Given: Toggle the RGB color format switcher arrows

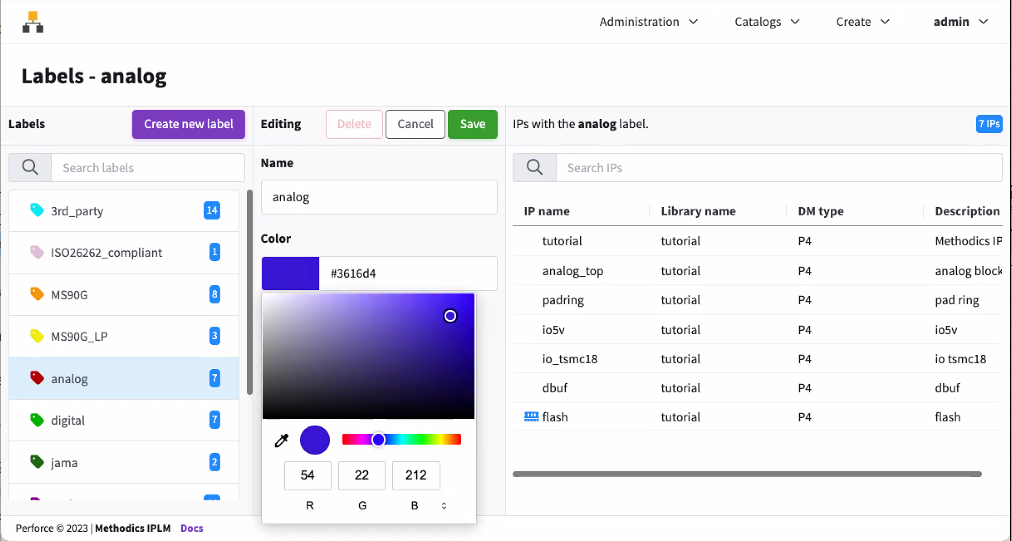Looking at the screenshot, I should (444, 506).
